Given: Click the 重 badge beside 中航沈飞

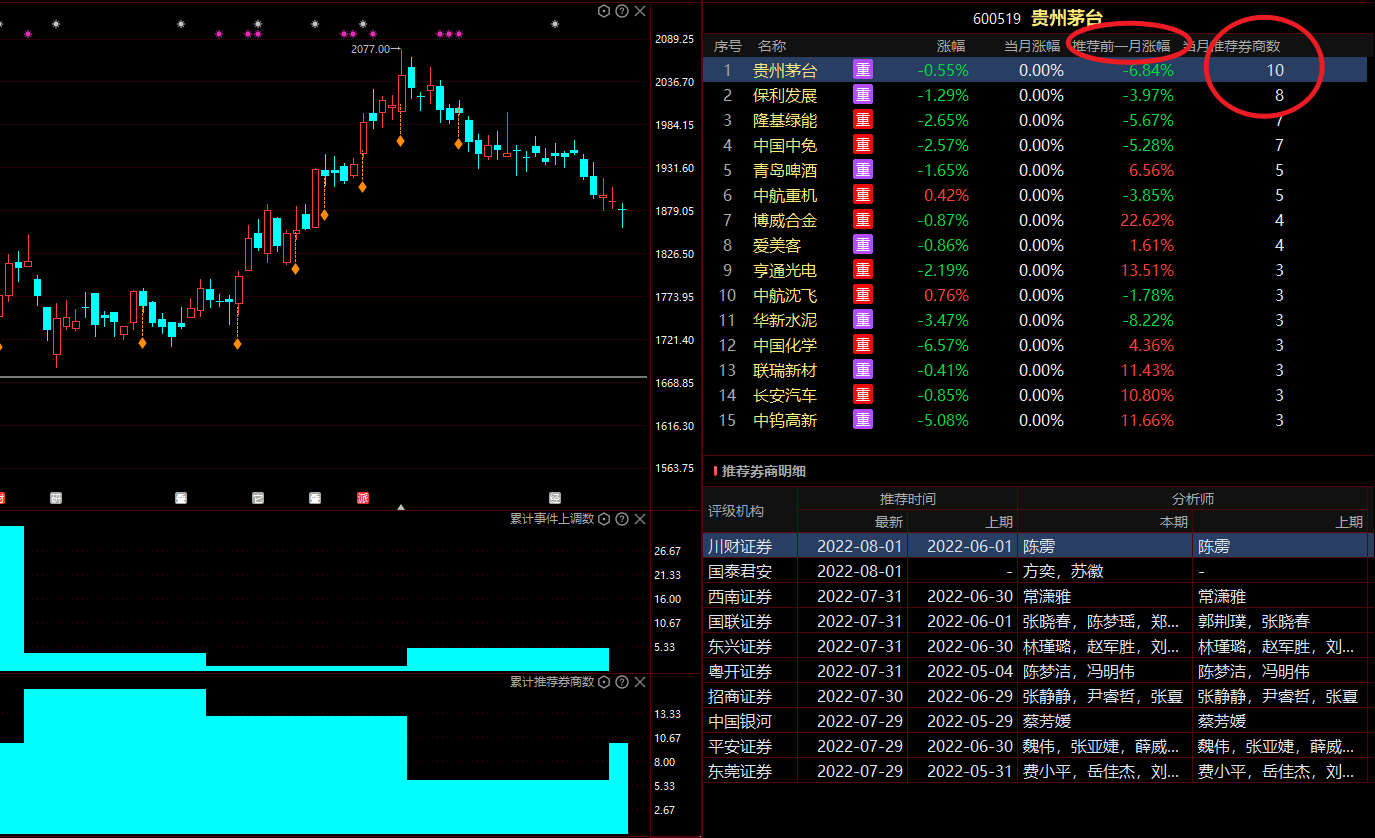Looking at the screenshot, I should point(863,295).
